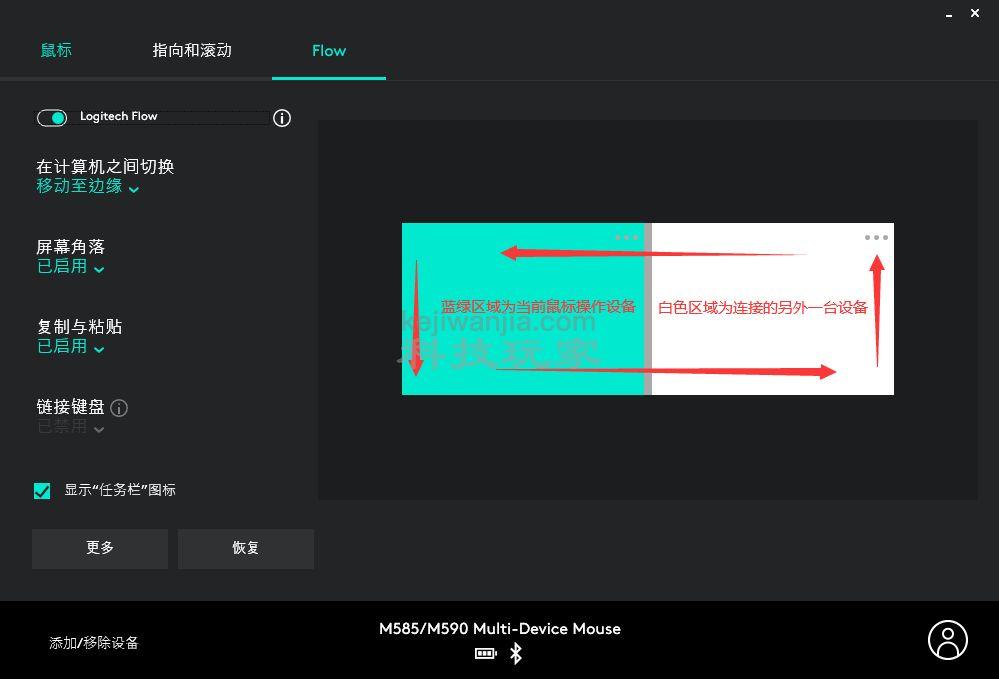Click the ellipsis menu on the teal screen

point(627,237)
